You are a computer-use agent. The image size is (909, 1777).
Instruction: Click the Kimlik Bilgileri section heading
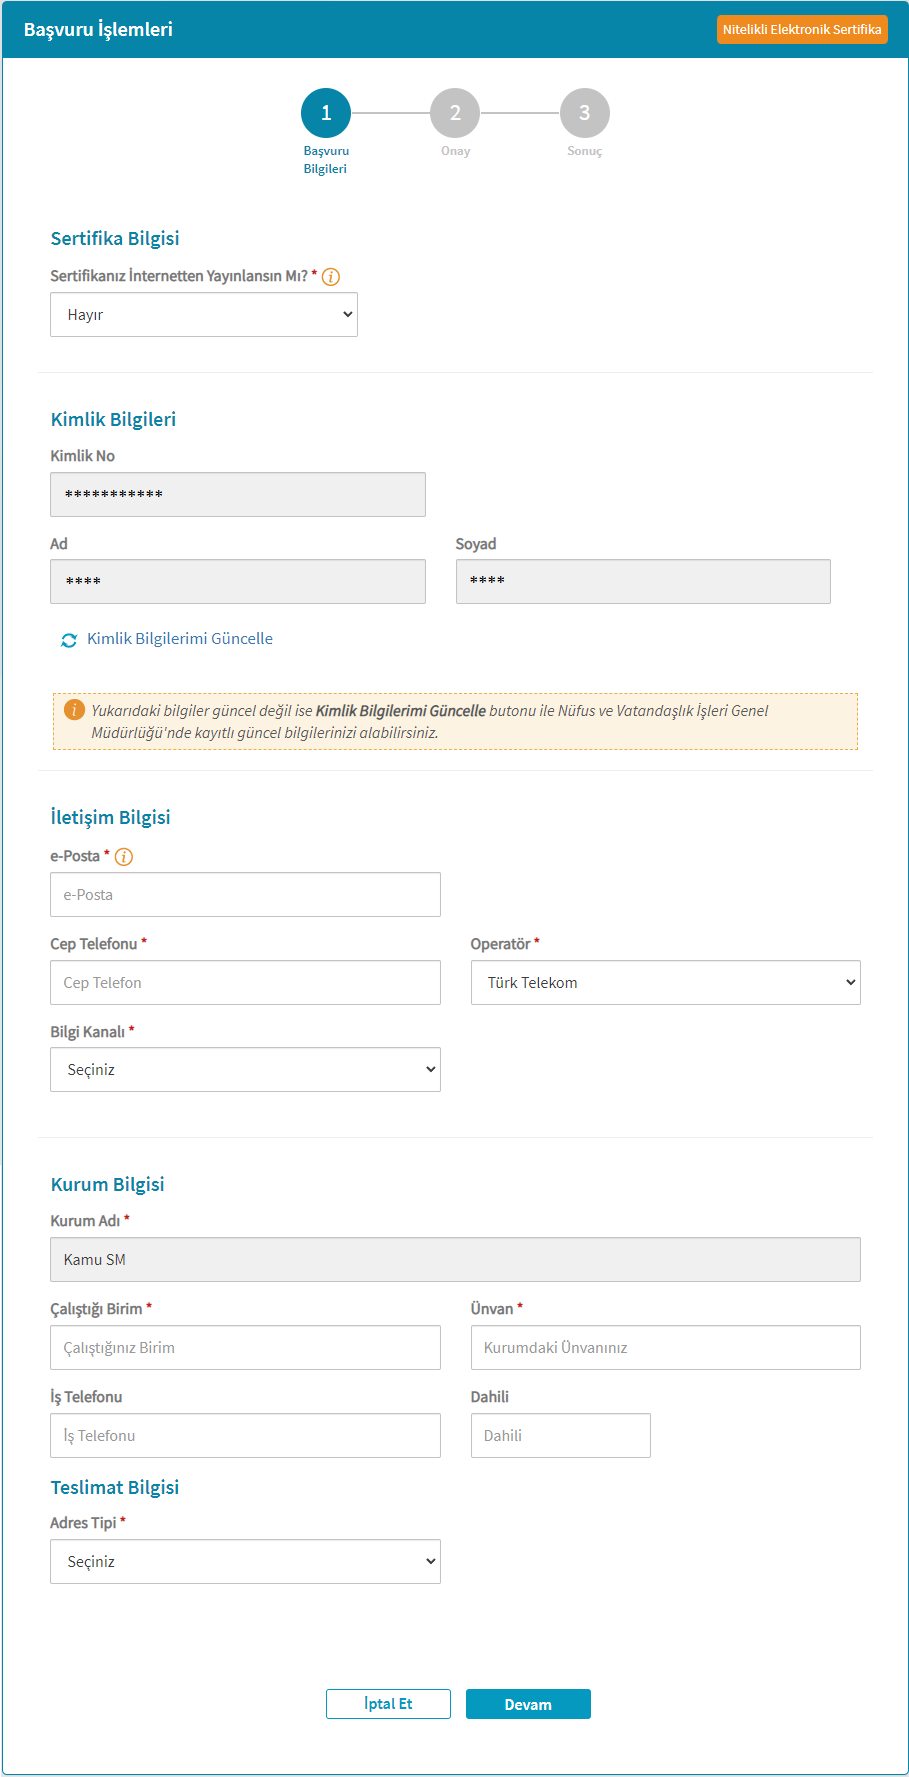point(113,419)
